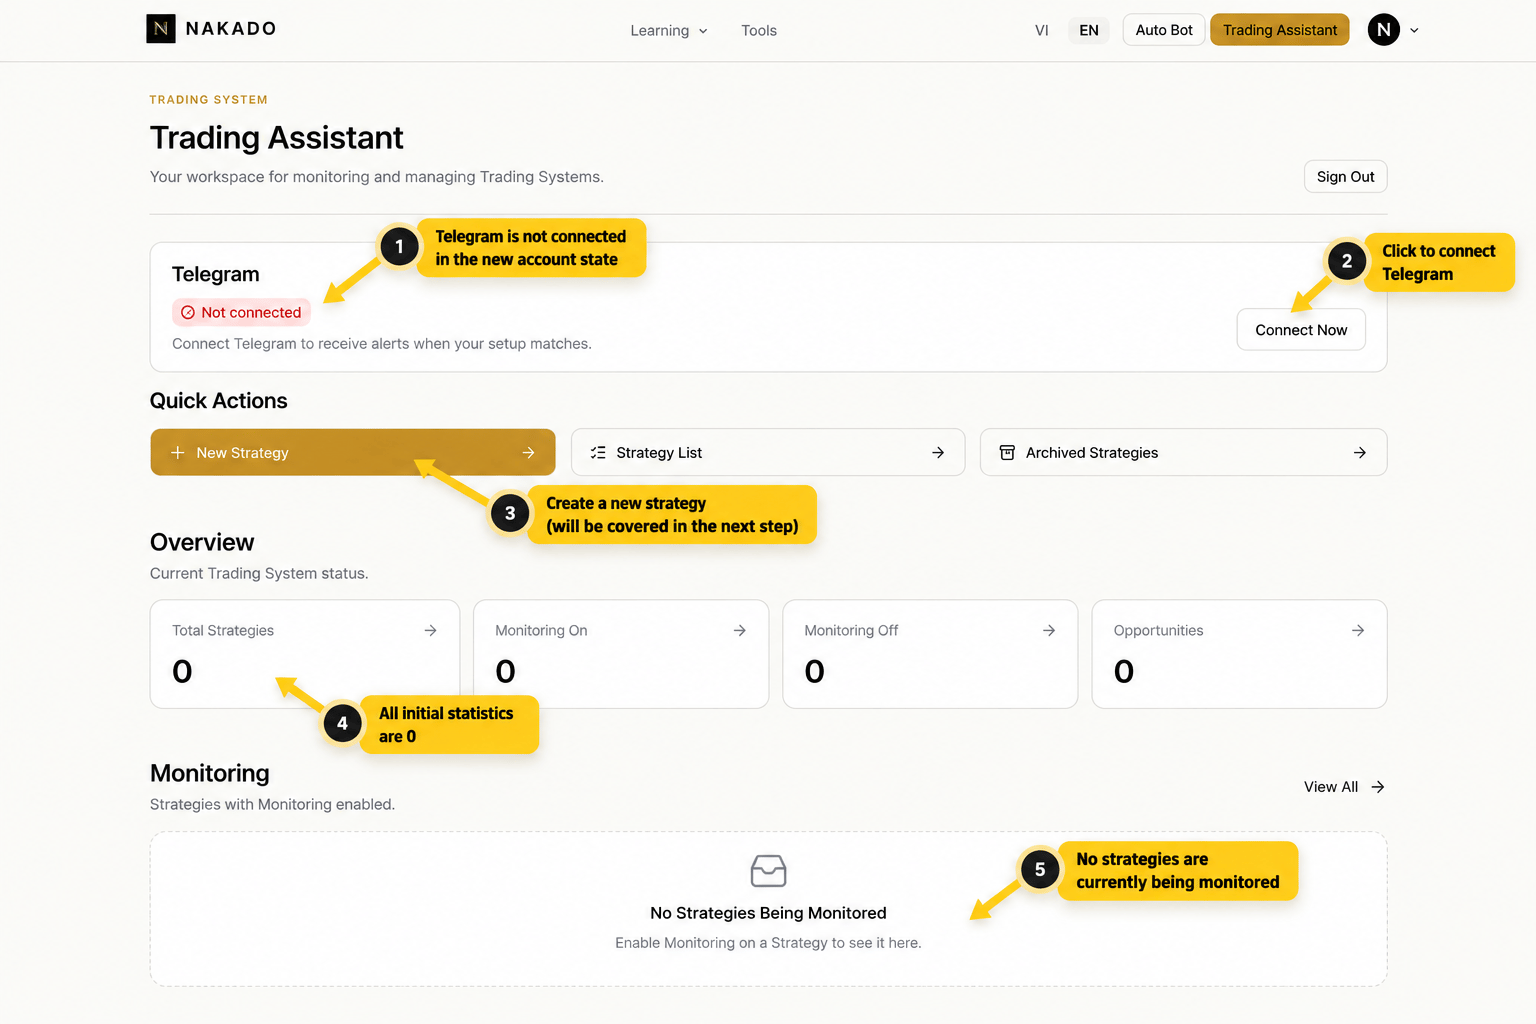Click the arrow on New Strategy button
The width and height of the screenshot is (1536, 1024).
[528, 453]
